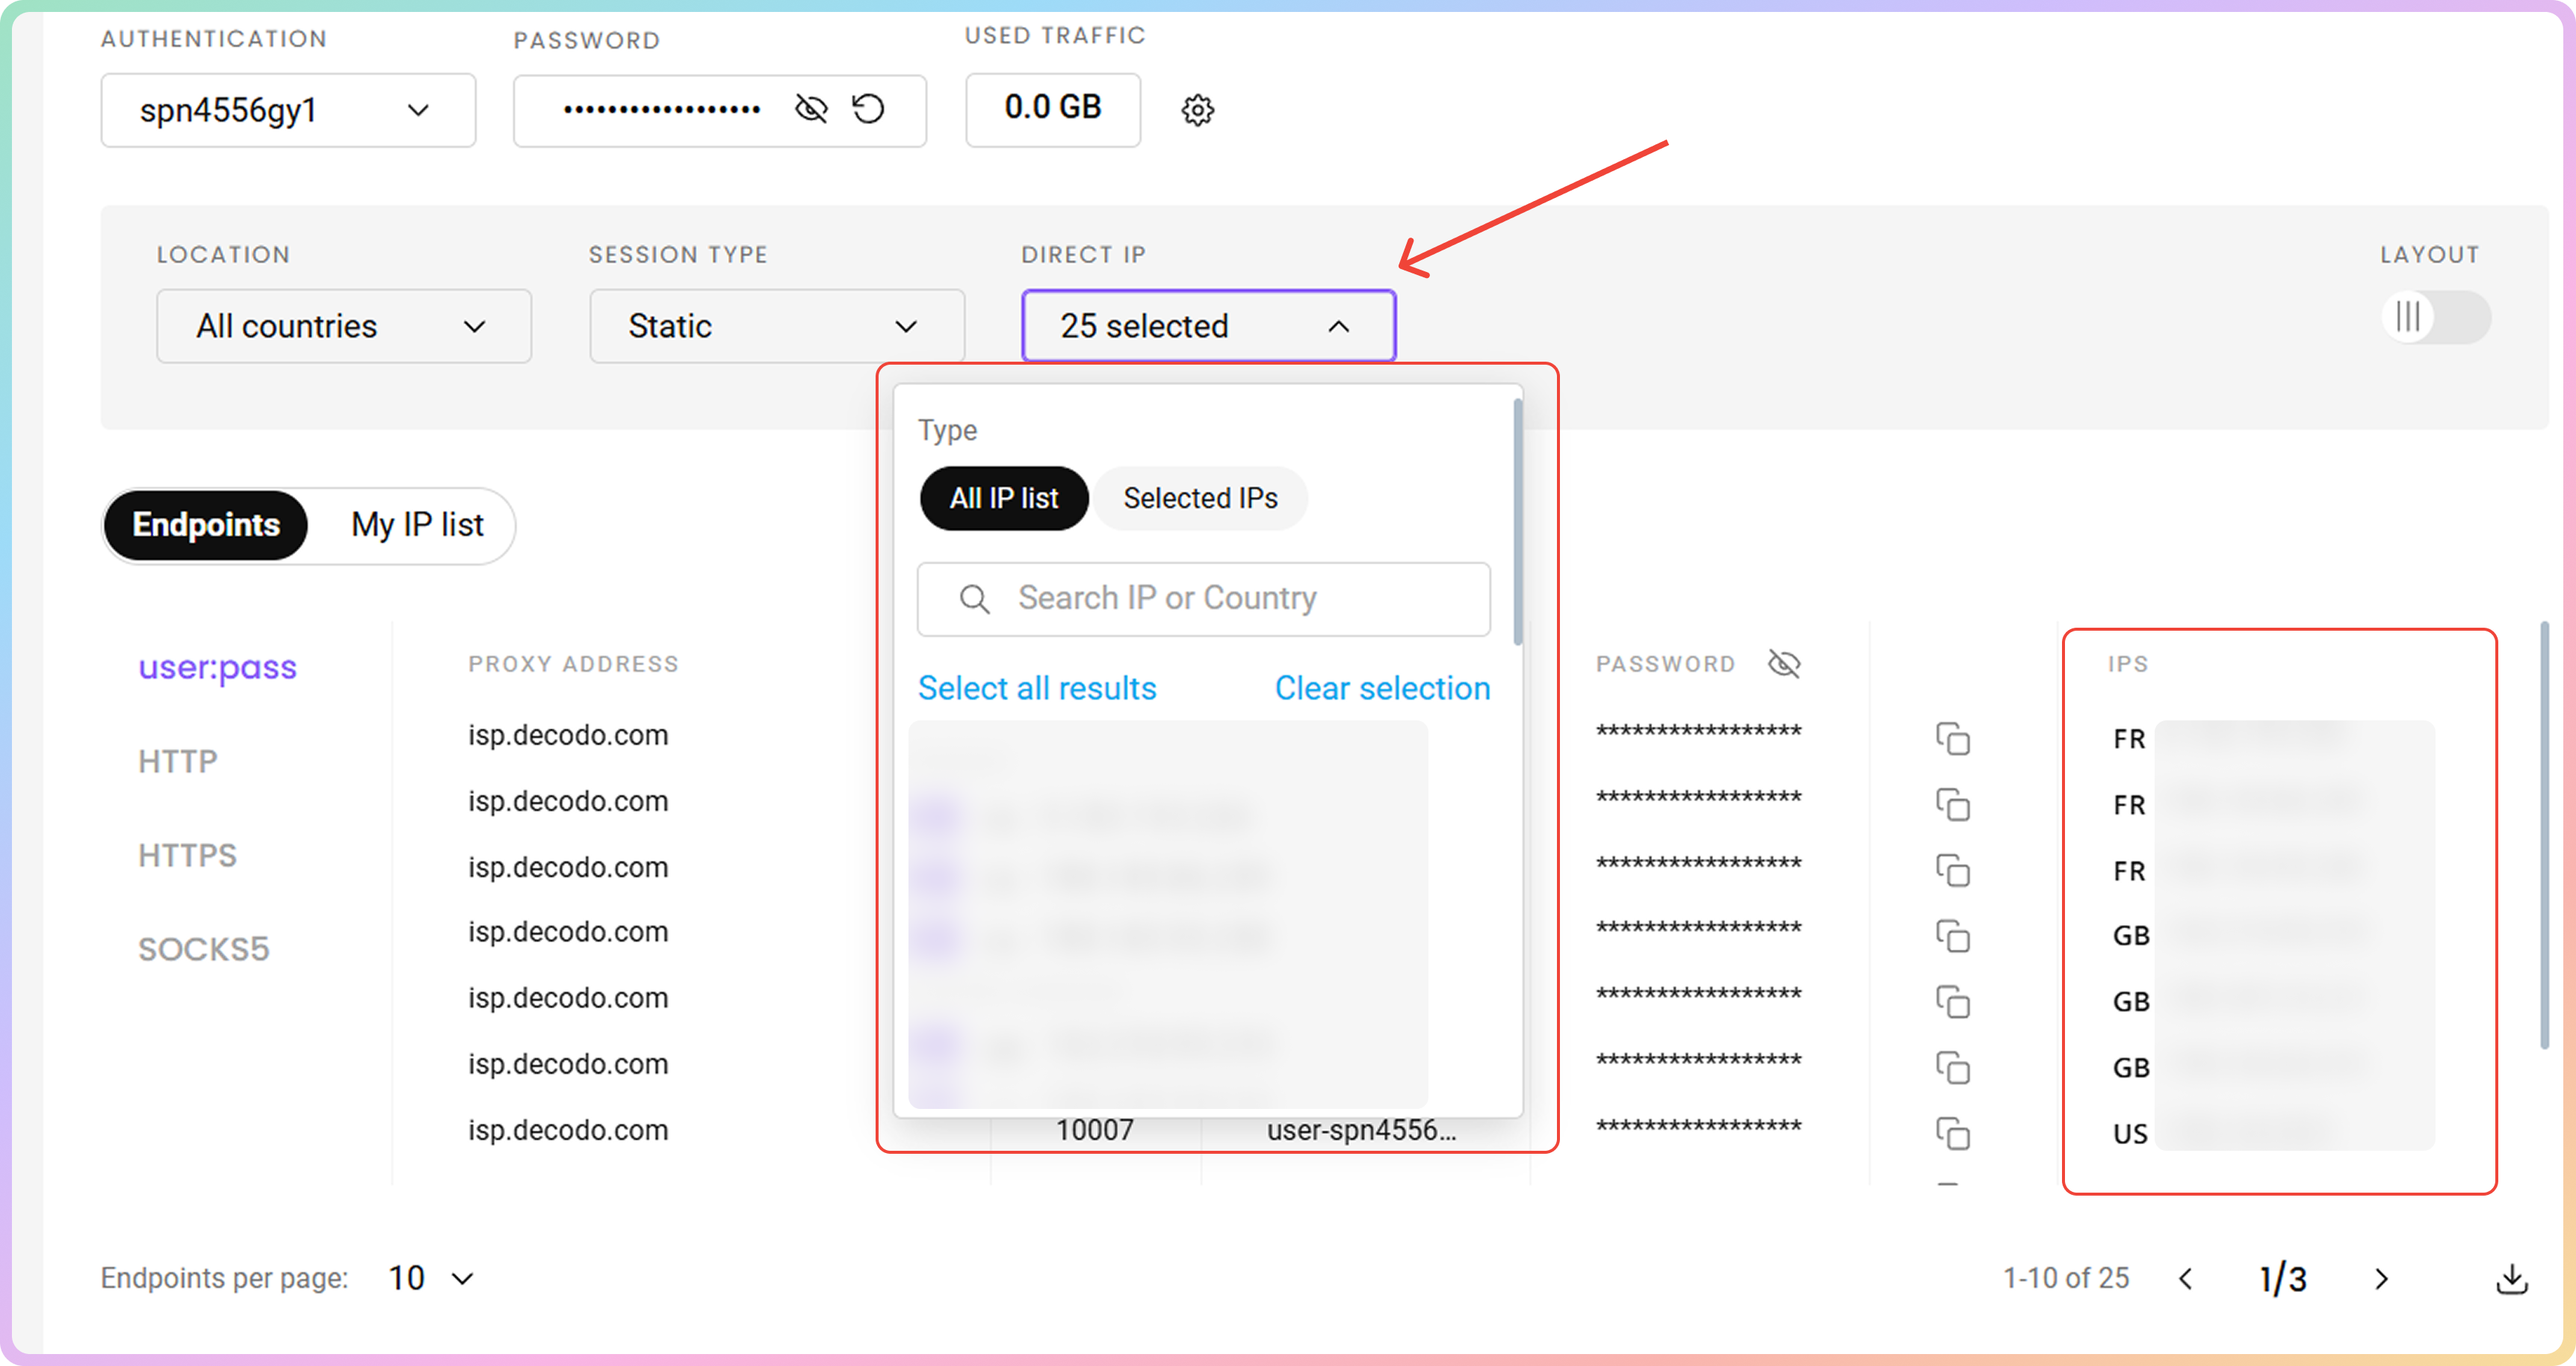The width and height of the screenshot is (2576, 1366).
Task: Click the regenerate password icon
Action: pos(868,108)
